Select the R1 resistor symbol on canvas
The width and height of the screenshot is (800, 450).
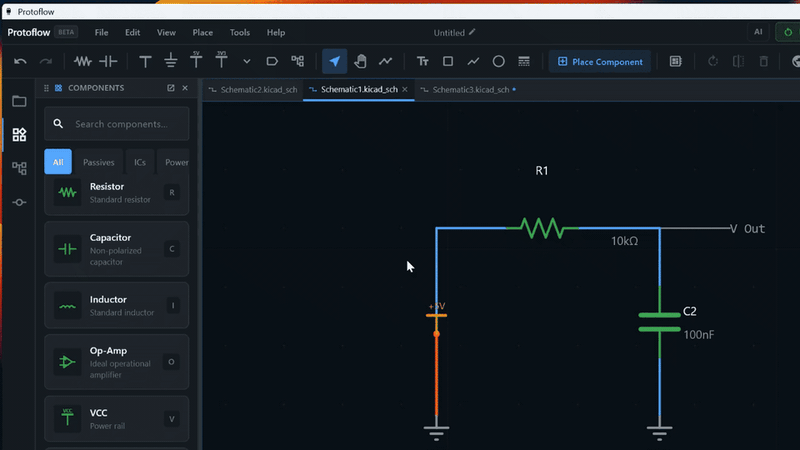point(542,228)
